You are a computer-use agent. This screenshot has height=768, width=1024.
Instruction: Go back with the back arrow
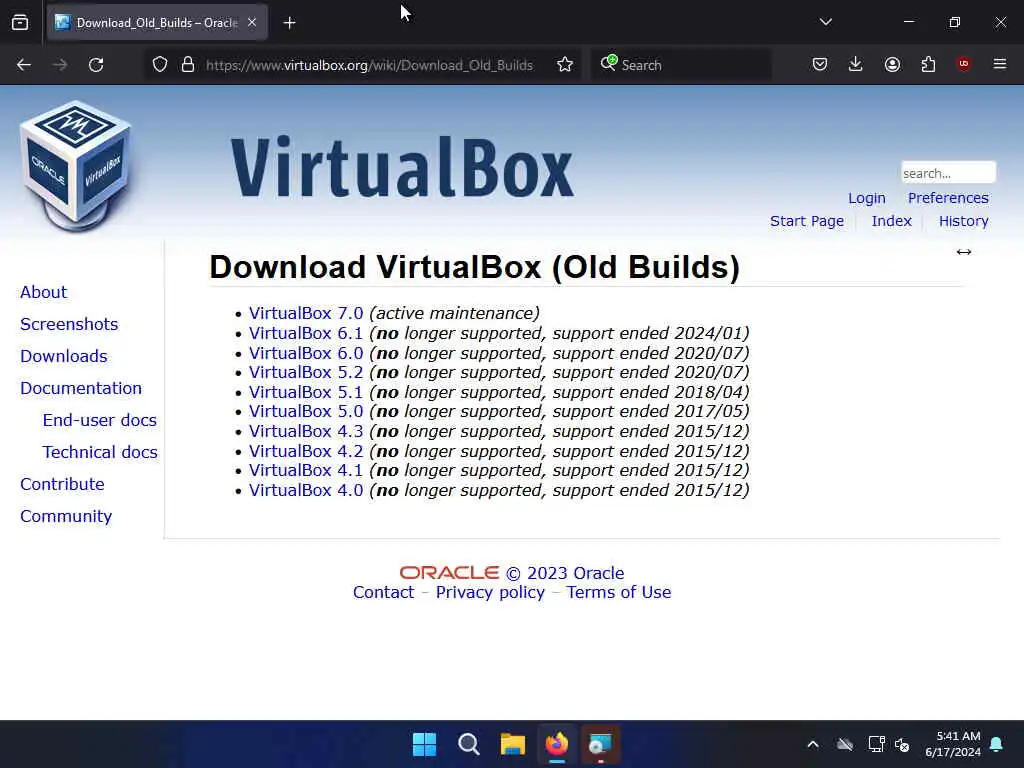24,65
